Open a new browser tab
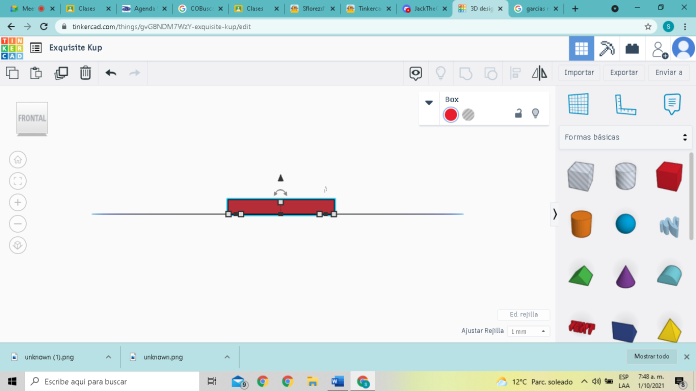Image resolution: width=696 pixels, height=391 pixels. 575,8
